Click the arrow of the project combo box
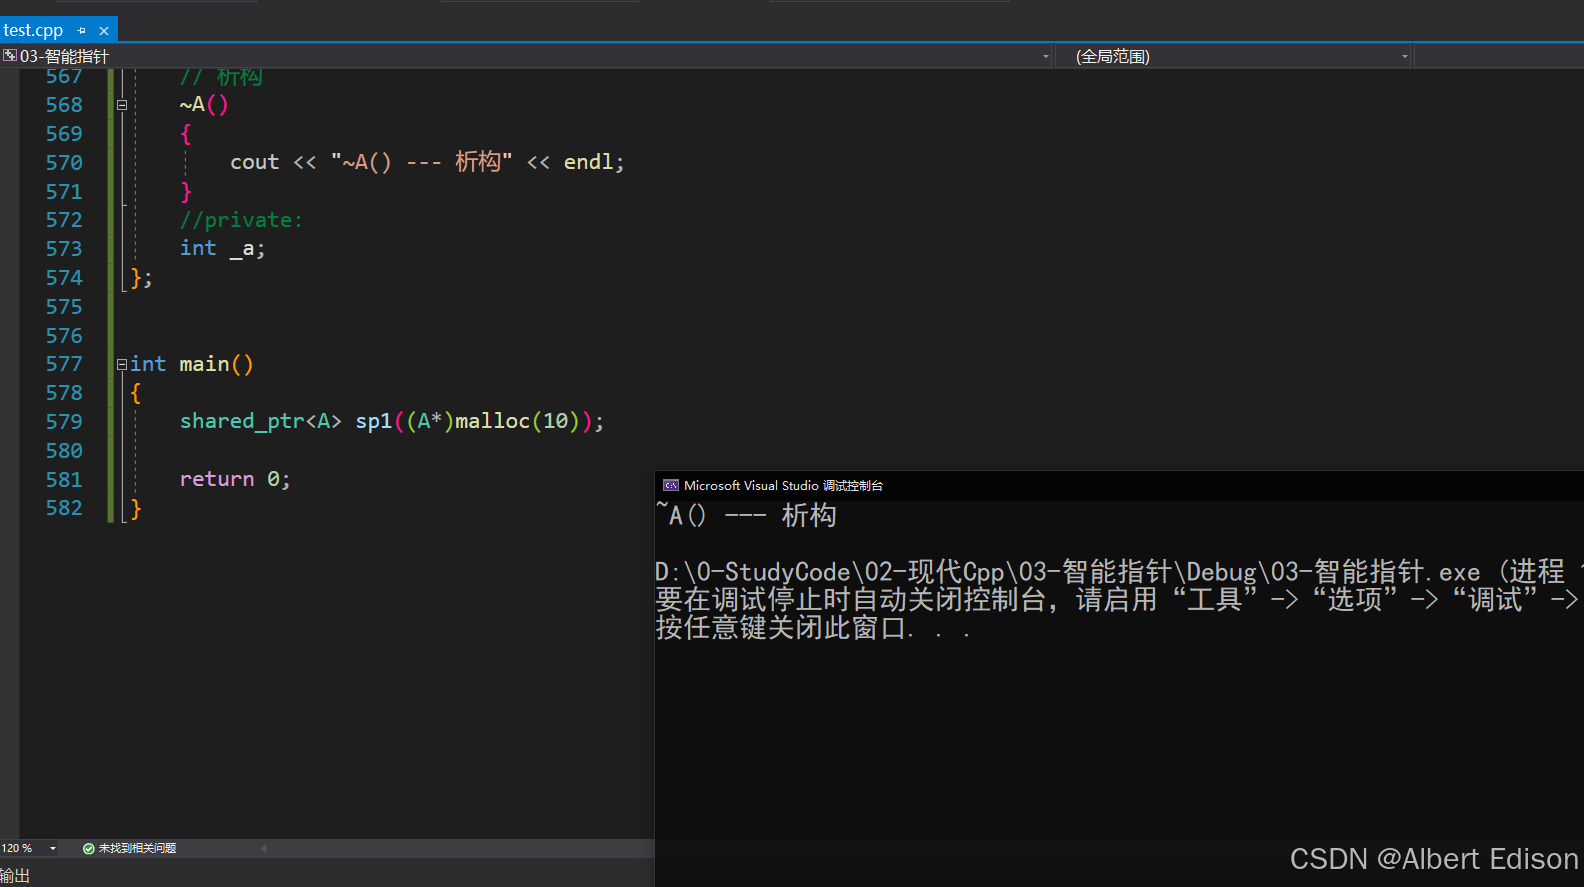Viewport: 1584px width, 887px height. coord(1046,56)
